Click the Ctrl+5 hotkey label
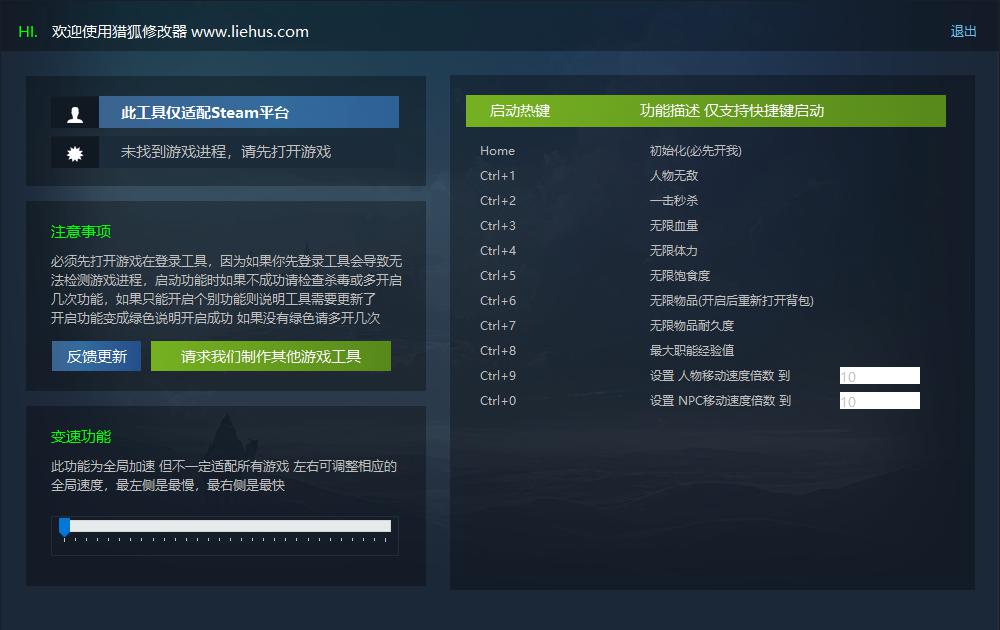The image size is (1000, 630). (x=497, y=275)
